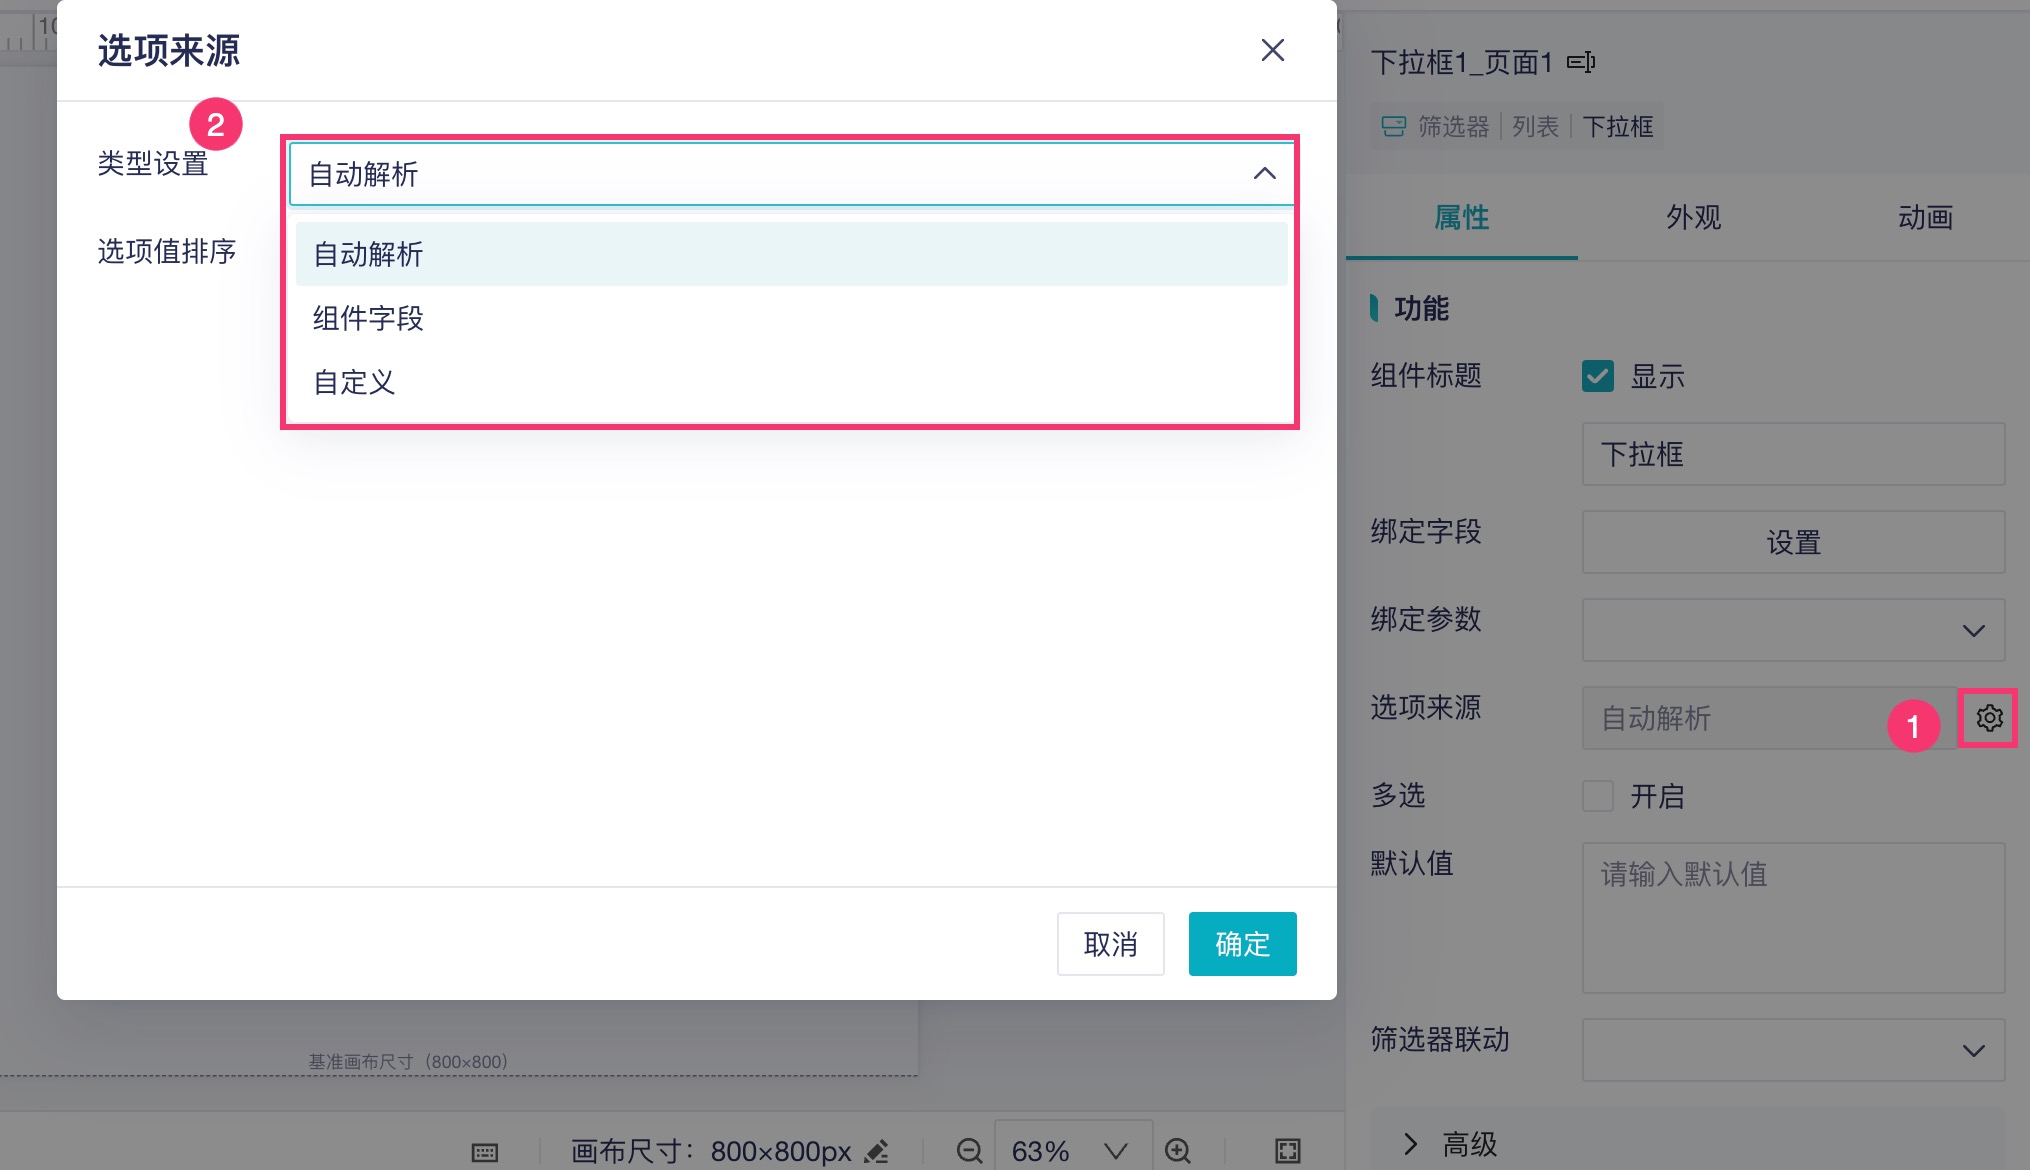The width and height of the screenshot is (2030, 1170).
Task: Expand the 筛选器联动 dropdown
Action: (1792, 1050)
